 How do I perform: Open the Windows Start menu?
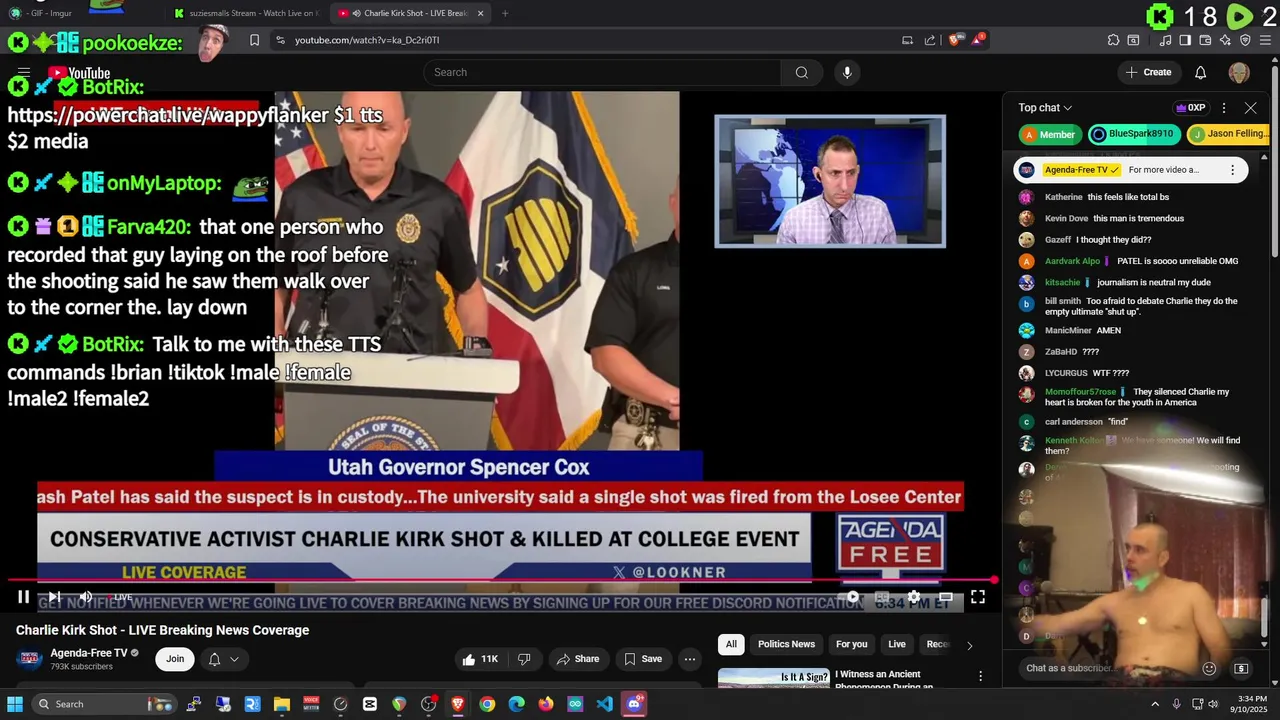(x=15, y=704)
